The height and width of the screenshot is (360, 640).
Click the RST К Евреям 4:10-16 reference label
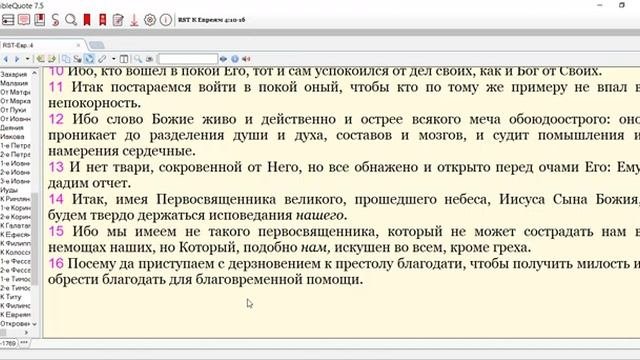tap(211, 20)
